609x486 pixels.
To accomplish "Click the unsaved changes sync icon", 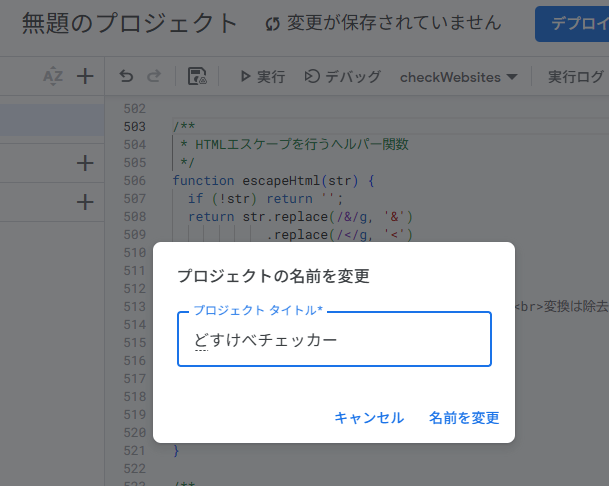I will 273,23.
